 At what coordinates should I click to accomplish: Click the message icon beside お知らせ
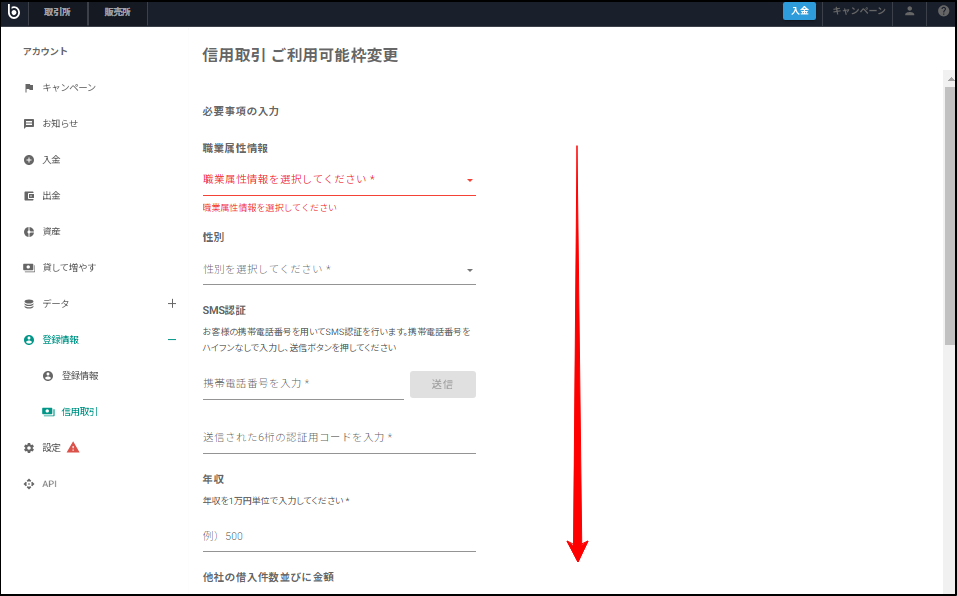coord(29,124)
